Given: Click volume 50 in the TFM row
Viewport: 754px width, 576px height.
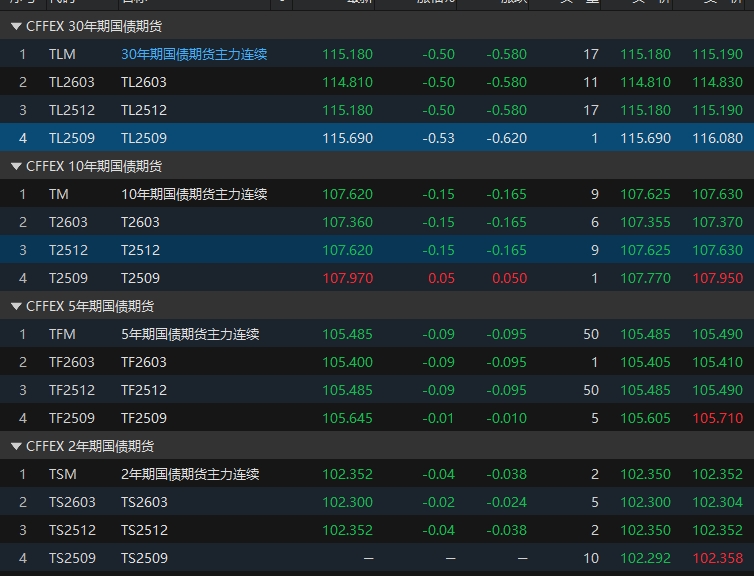Looking at the screenshot, I should pyautogui.click(x=591, y=334).
